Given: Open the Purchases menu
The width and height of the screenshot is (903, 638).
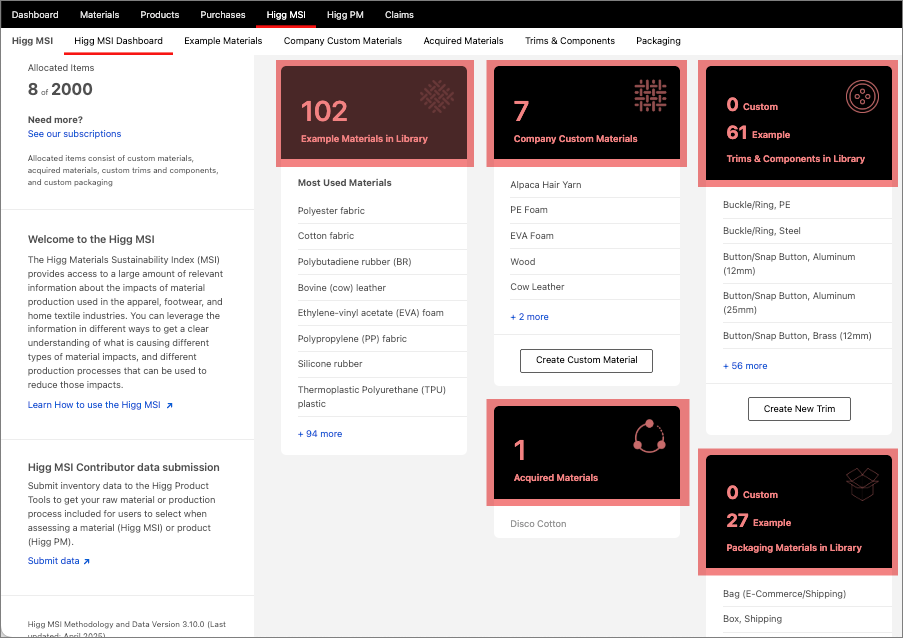Looking at the screenshot, I should coord(223,14).
